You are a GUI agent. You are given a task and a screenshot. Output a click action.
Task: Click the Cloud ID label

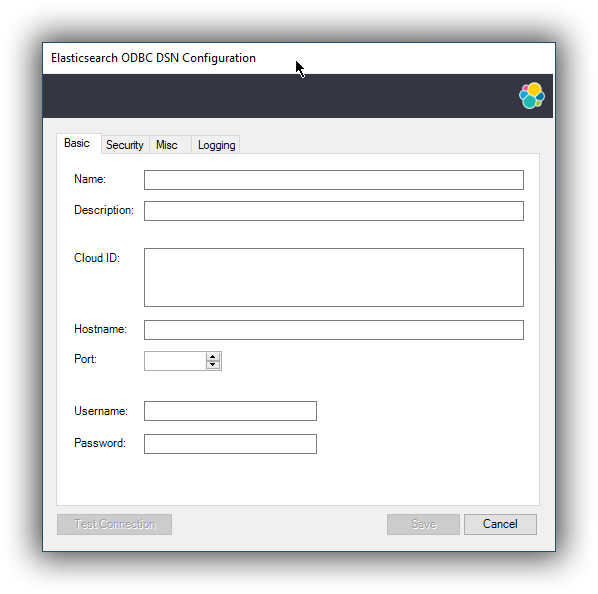click(97, 258)
